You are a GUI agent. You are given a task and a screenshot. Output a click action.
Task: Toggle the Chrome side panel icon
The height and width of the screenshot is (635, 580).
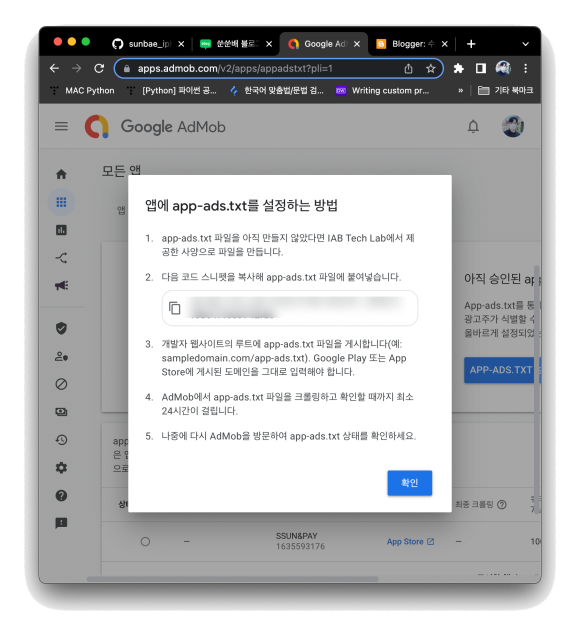click(x=481, y=68)
